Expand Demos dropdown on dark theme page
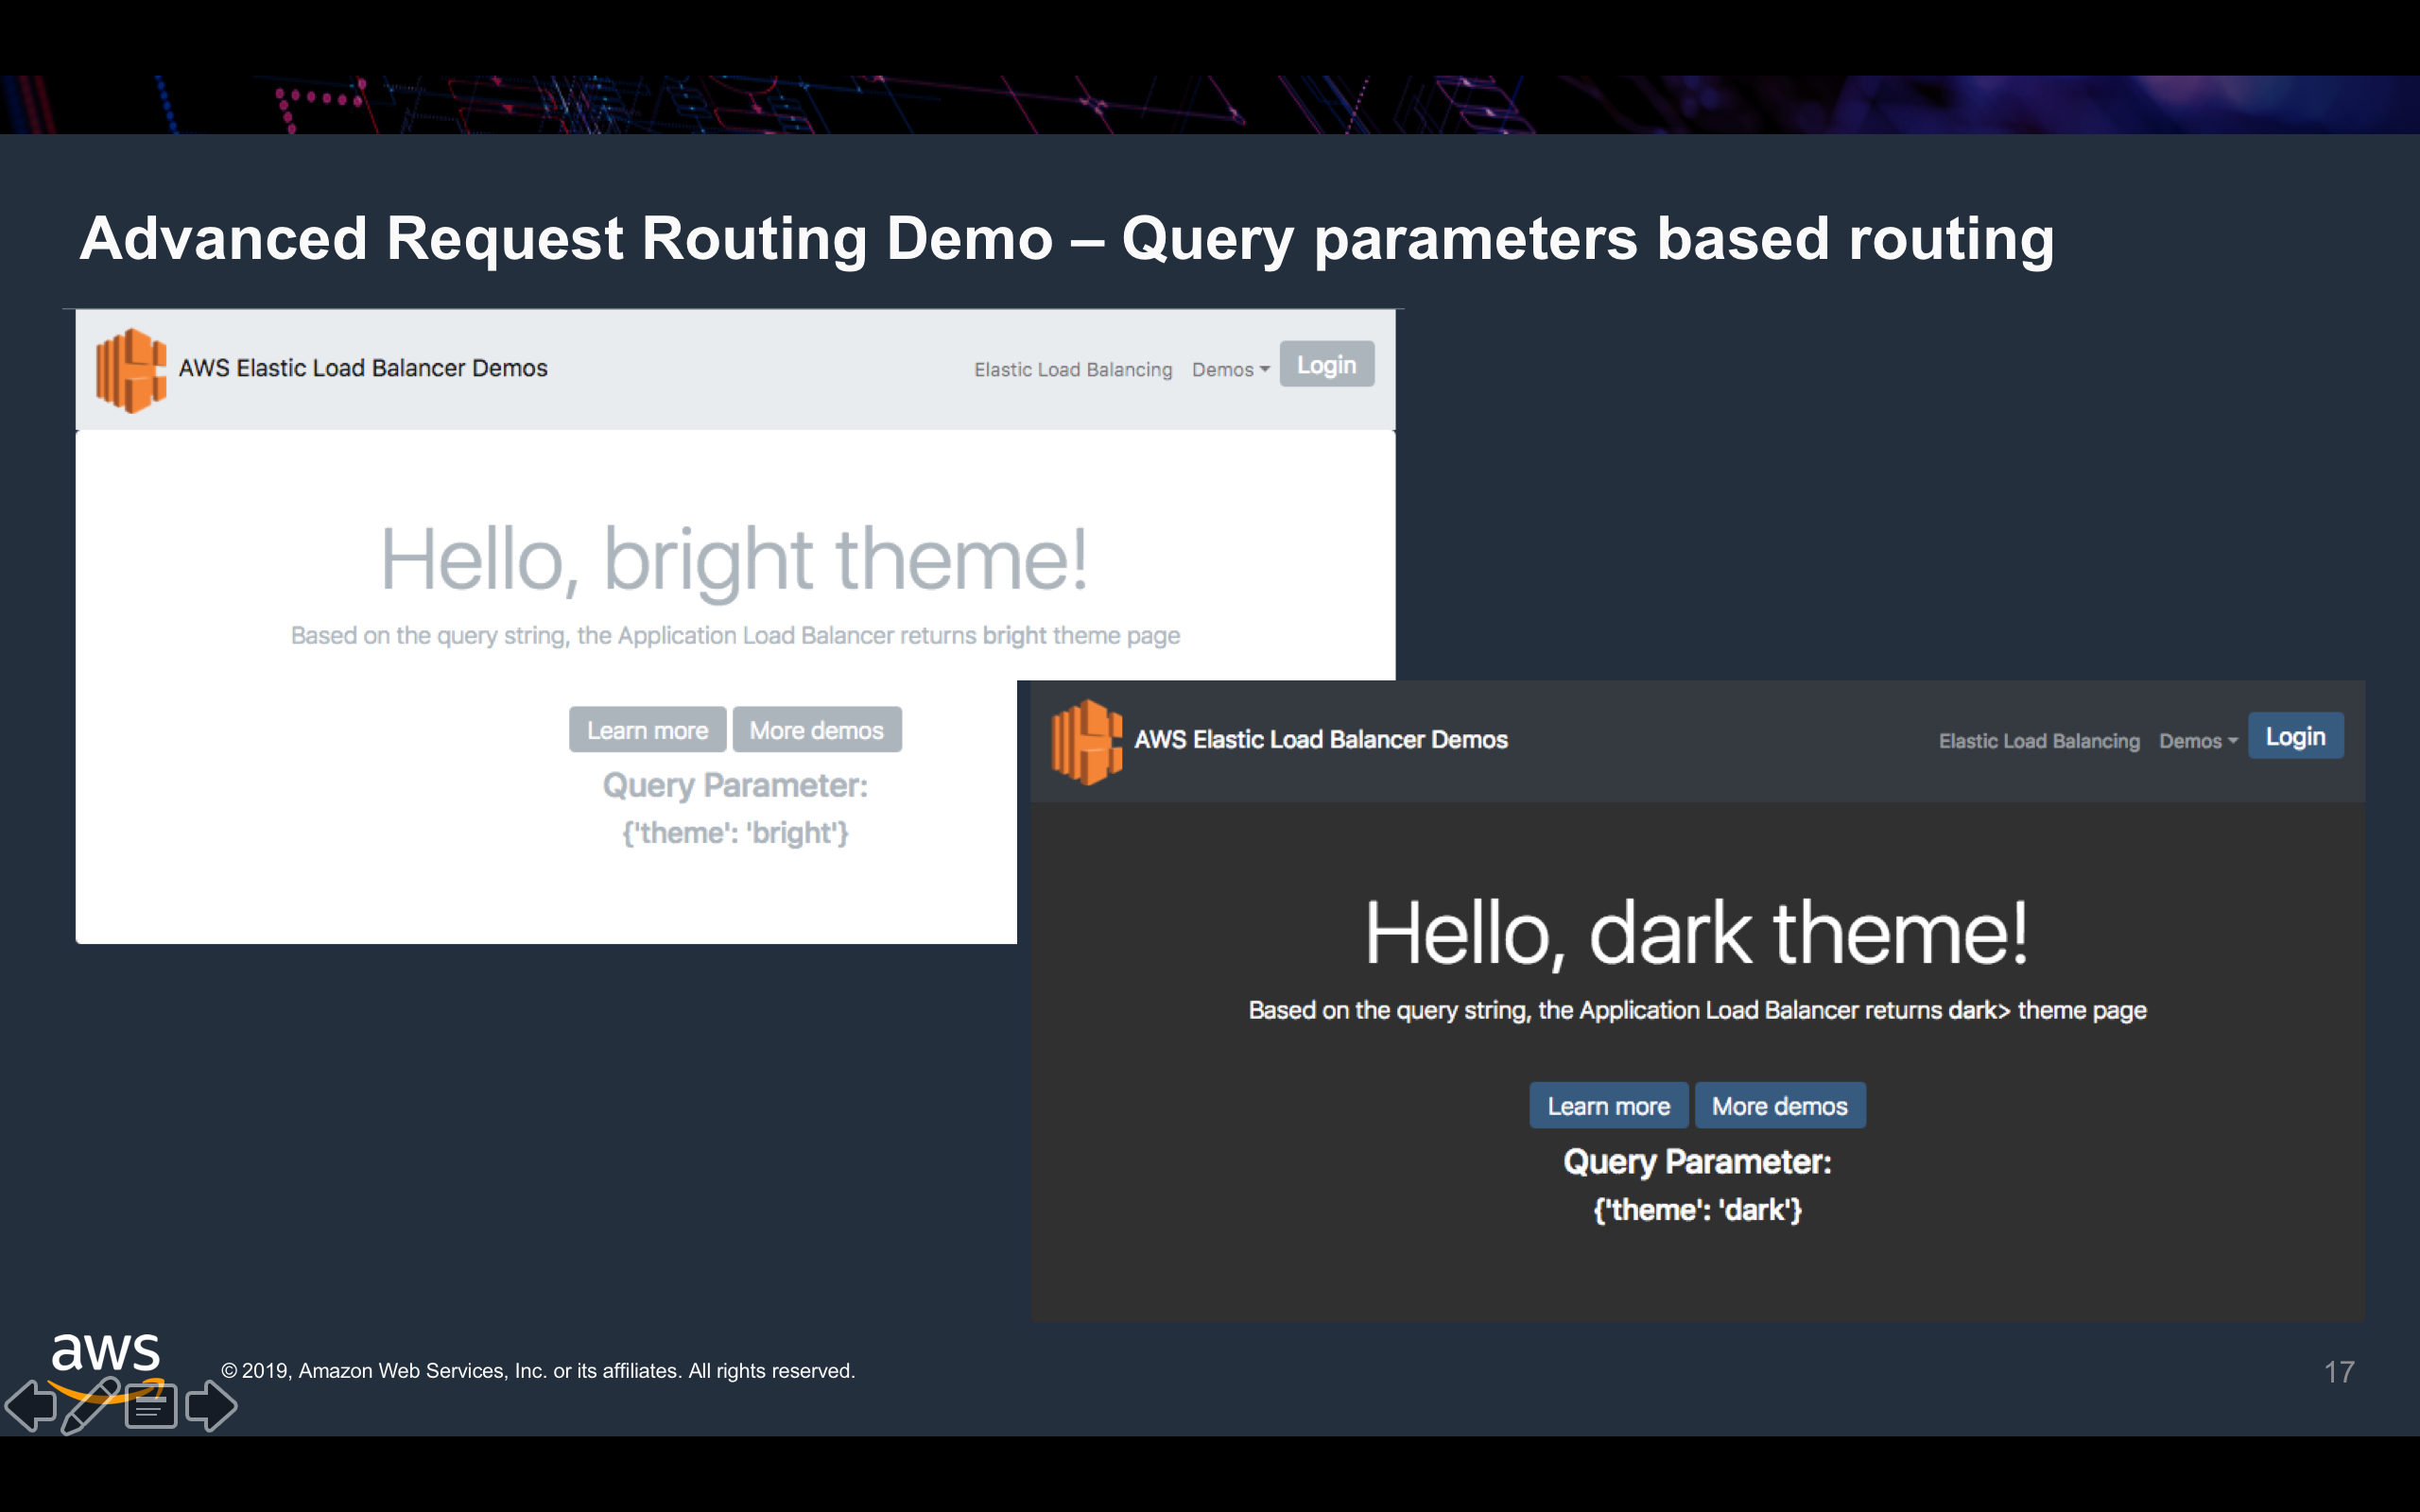 point(2197,741)
